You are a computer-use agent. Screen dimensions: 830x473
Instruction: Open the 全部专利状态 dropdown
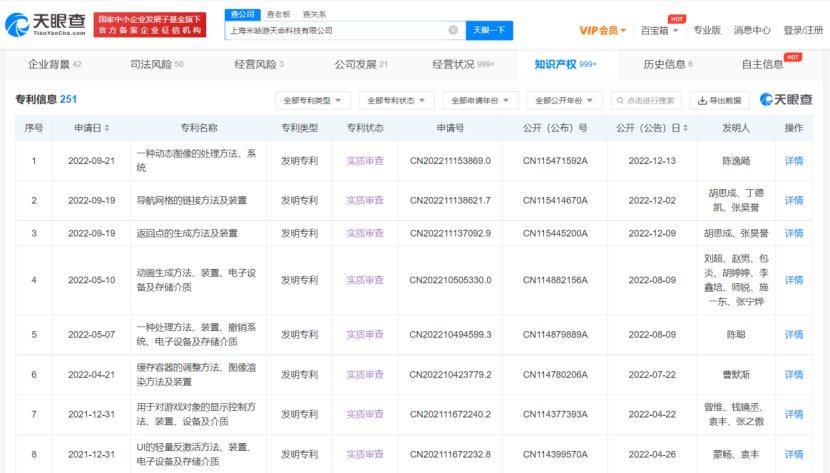pyautogui.click(x=396, y=101)
